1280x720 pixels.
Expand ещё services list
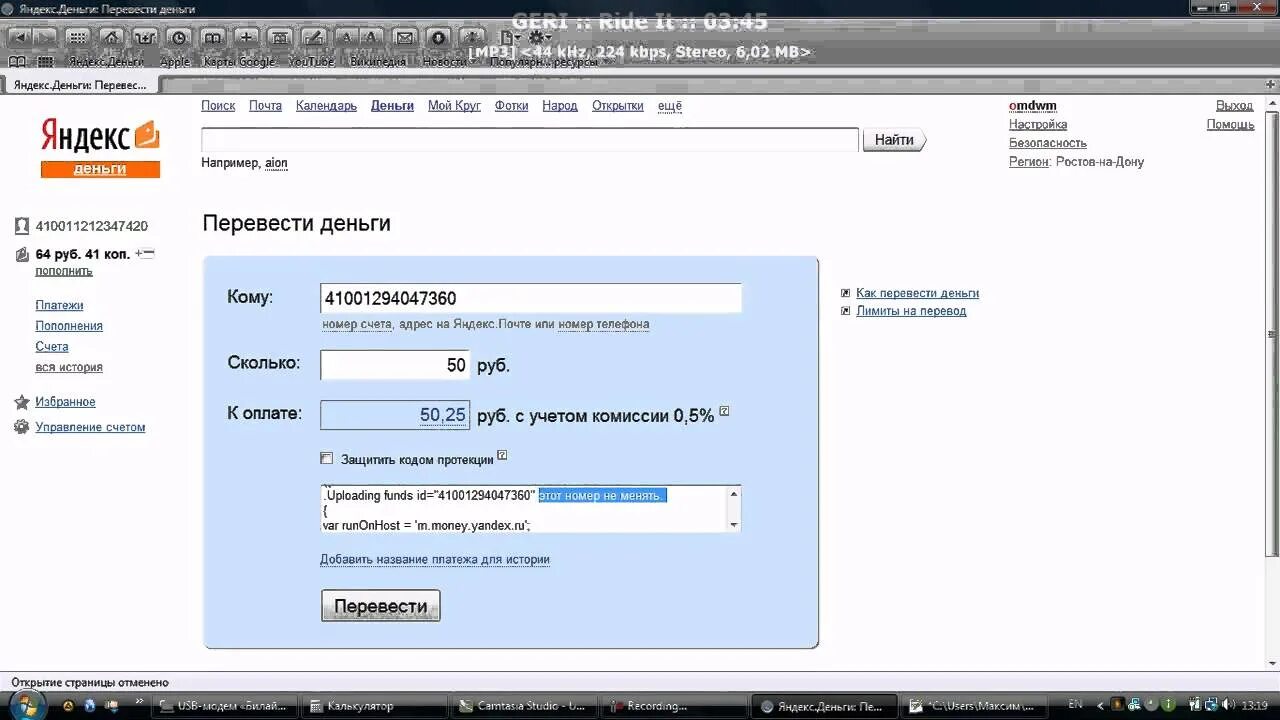pyautogui.click(x=670, y=105)
